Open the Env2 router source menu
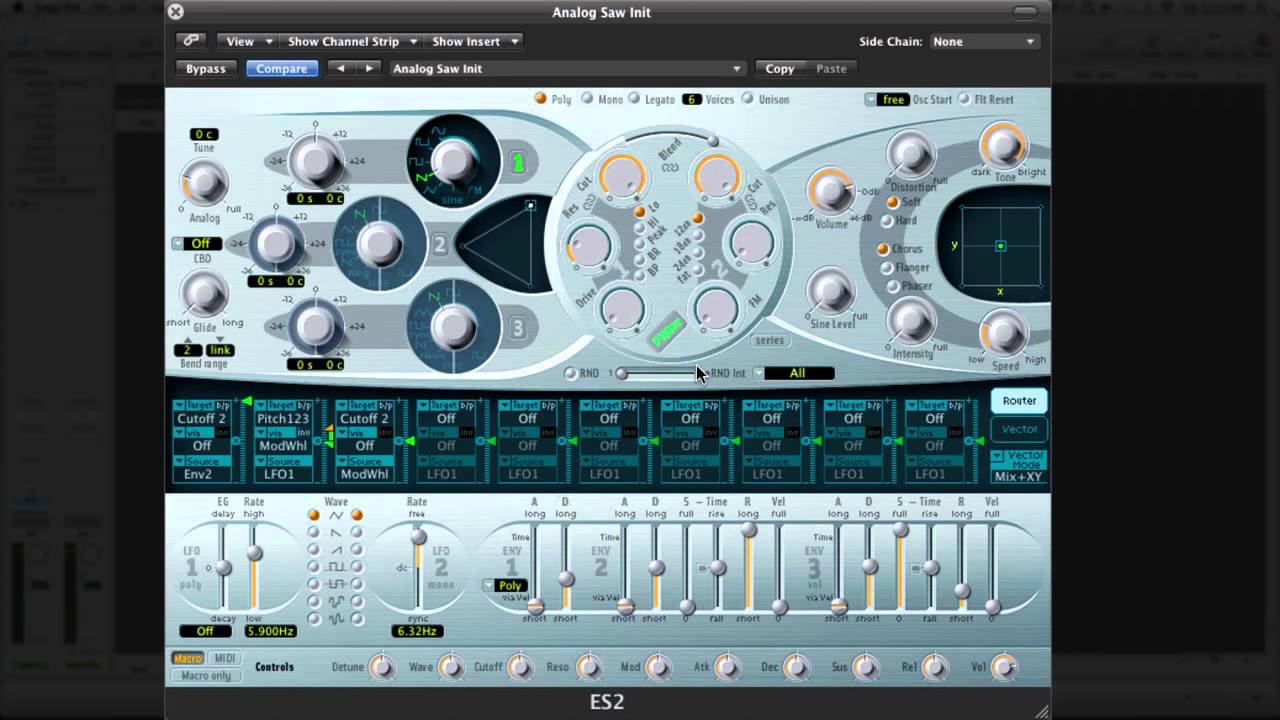1280x720 pixels. tap(198, 474)
